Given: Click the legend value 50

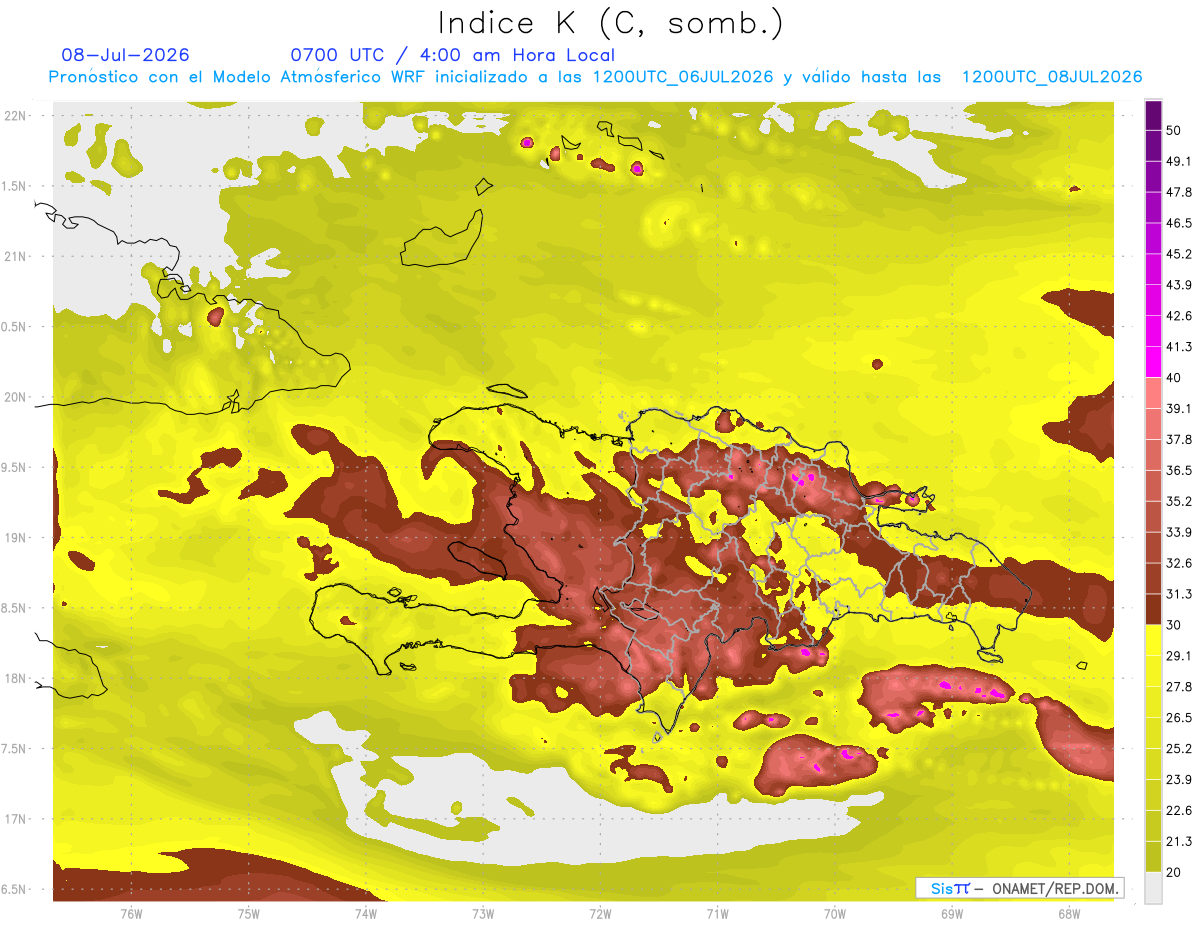Looking at the screenshot, I should tap(1173, 130).
